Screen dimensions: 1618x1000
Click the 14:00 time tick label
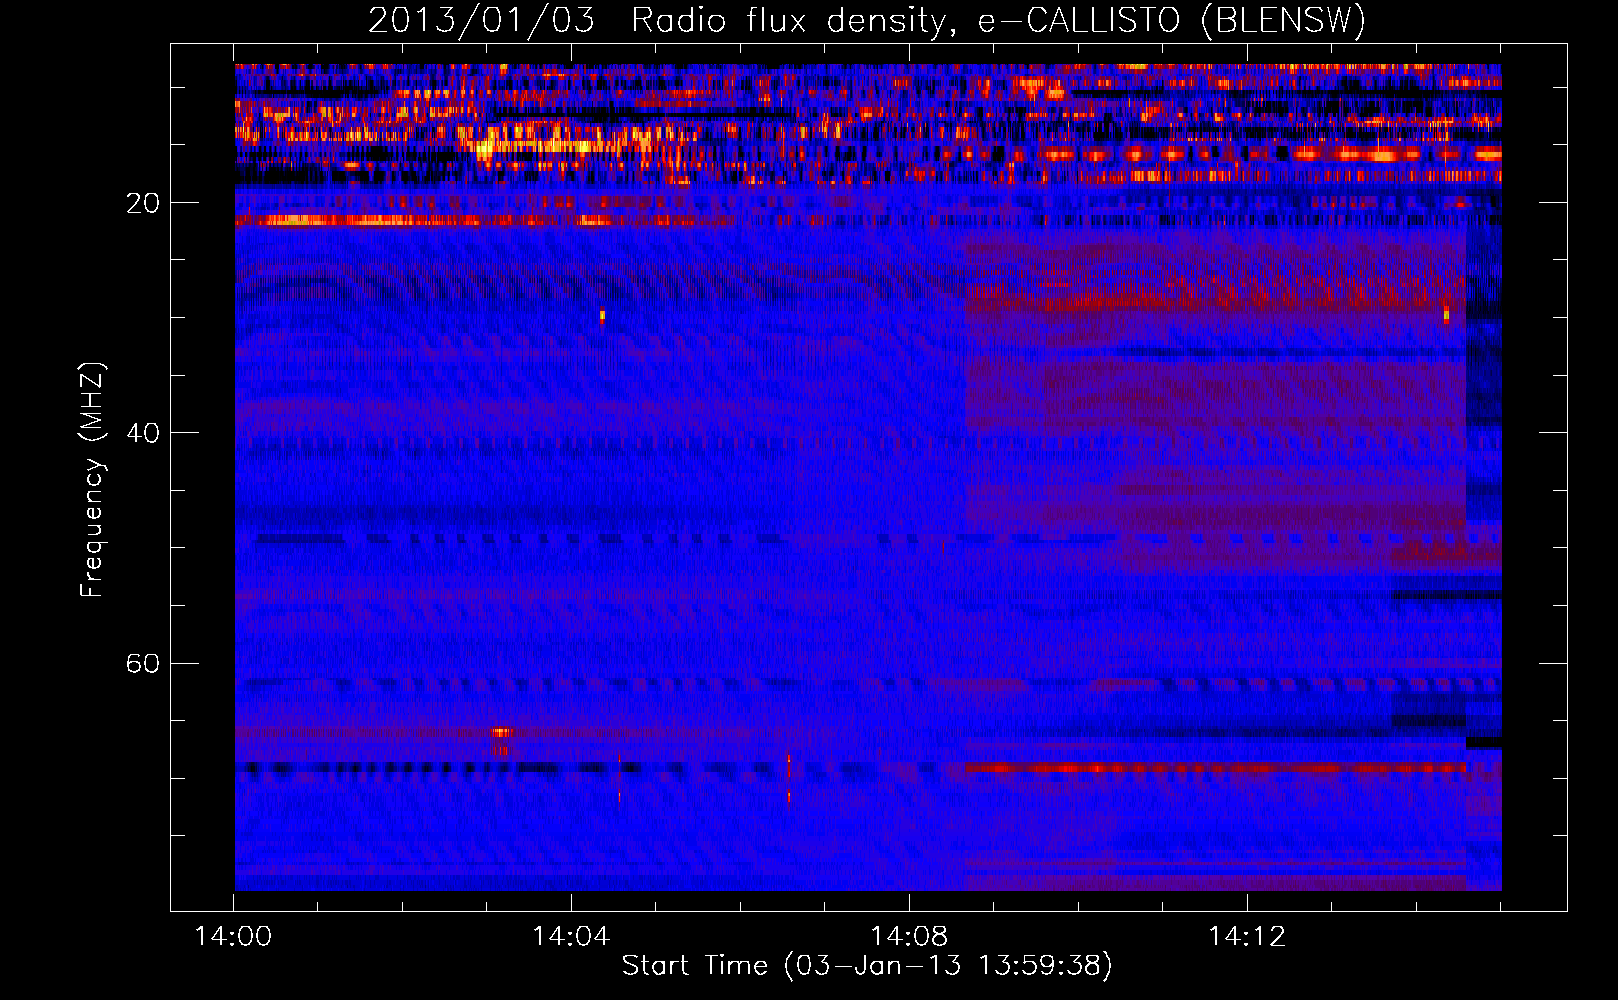tap(233, 937)
